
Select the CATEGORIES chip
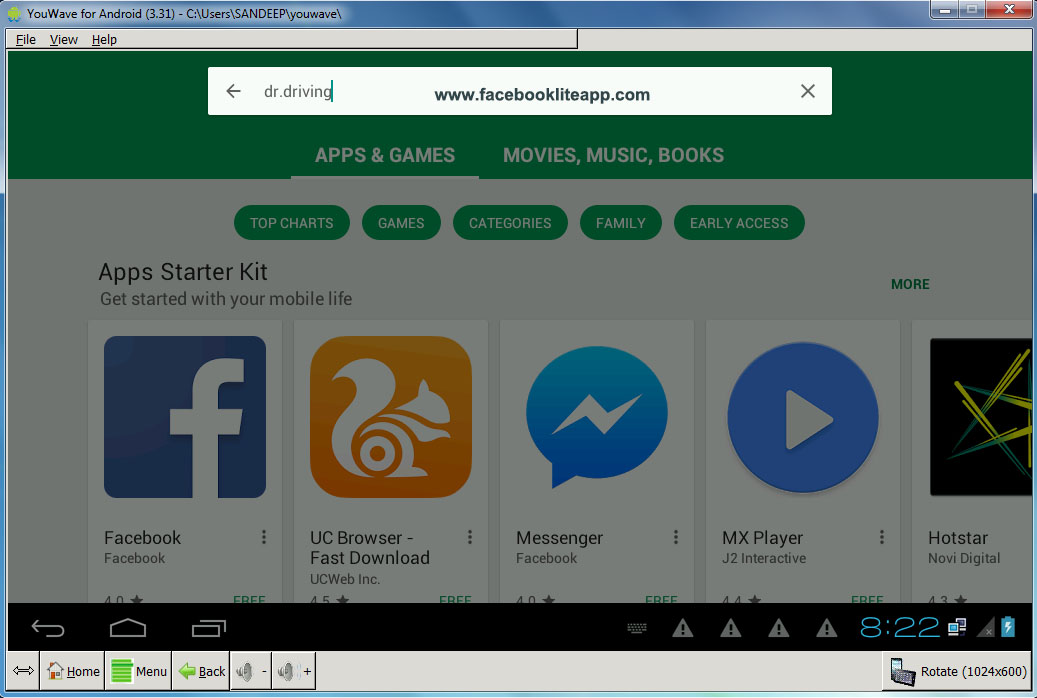510,223
